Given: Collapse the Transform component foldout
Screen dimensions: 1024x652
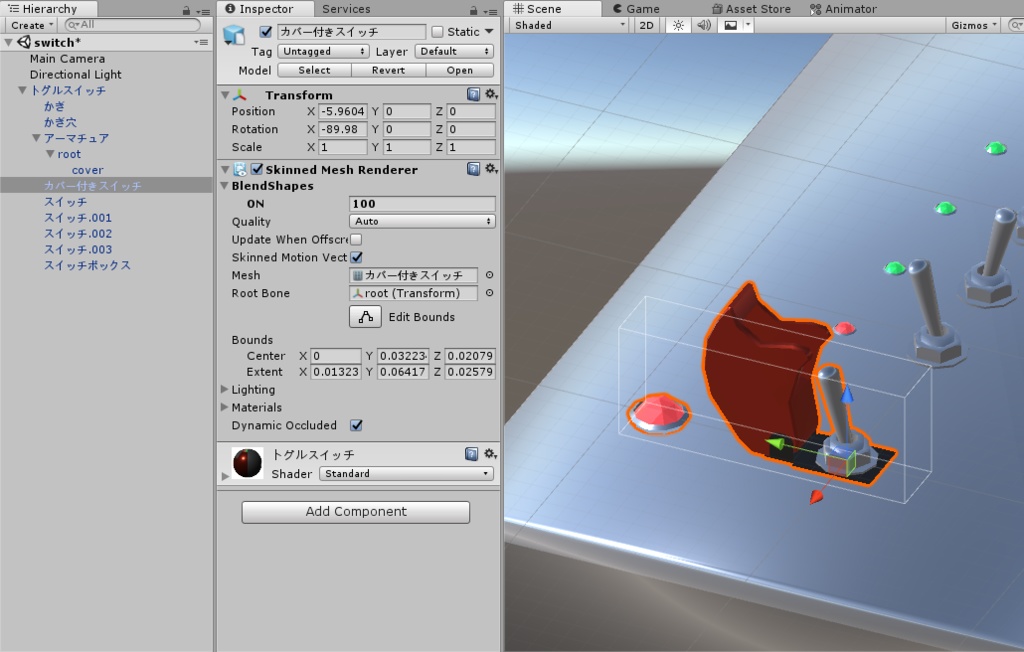Looking at the screenshot, I should pos(225,95).
